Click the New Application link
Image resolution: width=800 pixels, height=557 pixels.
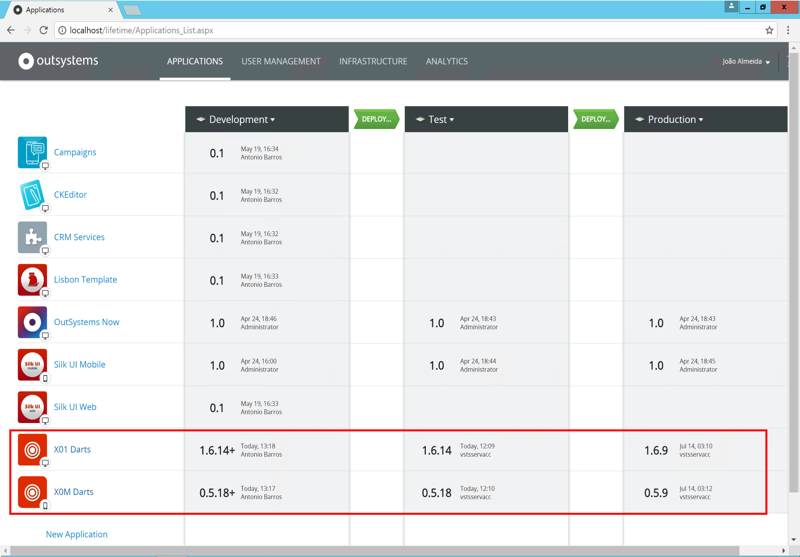coord(77,534)
